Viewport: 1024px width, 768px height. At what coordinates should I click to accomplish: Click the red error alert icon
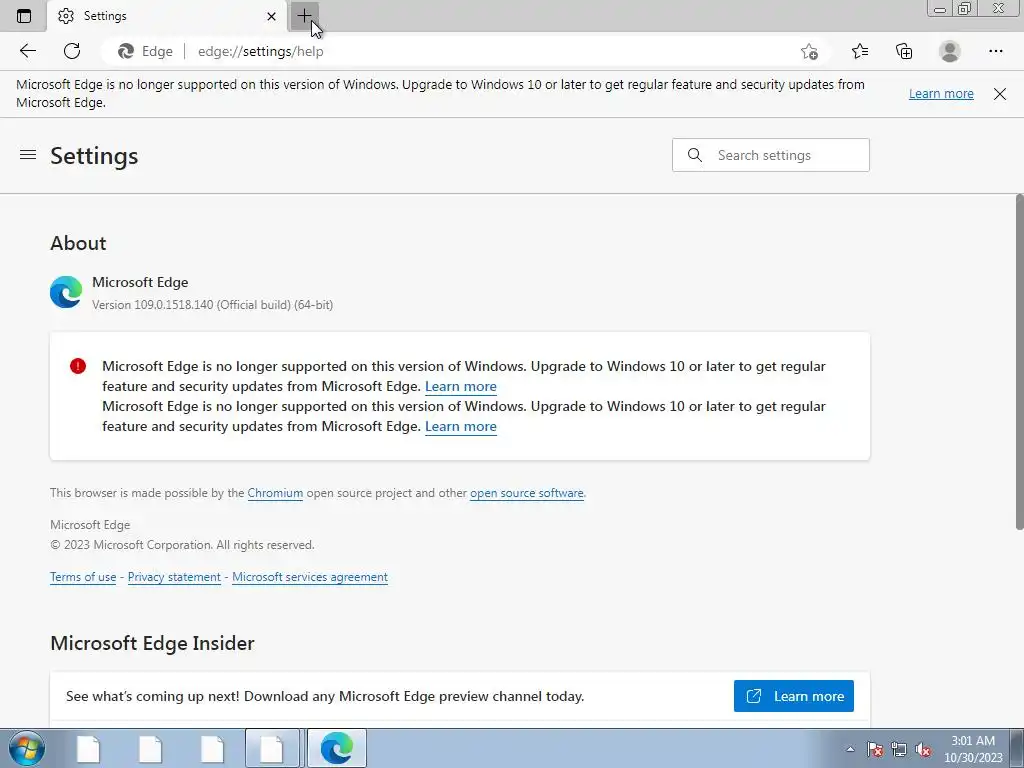click(78, 366)
